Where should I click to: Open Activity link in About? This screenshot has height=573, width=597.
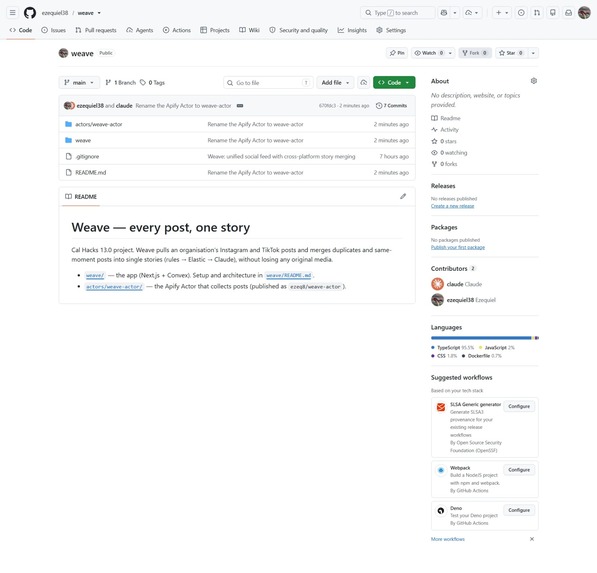(x=445, y=130)
